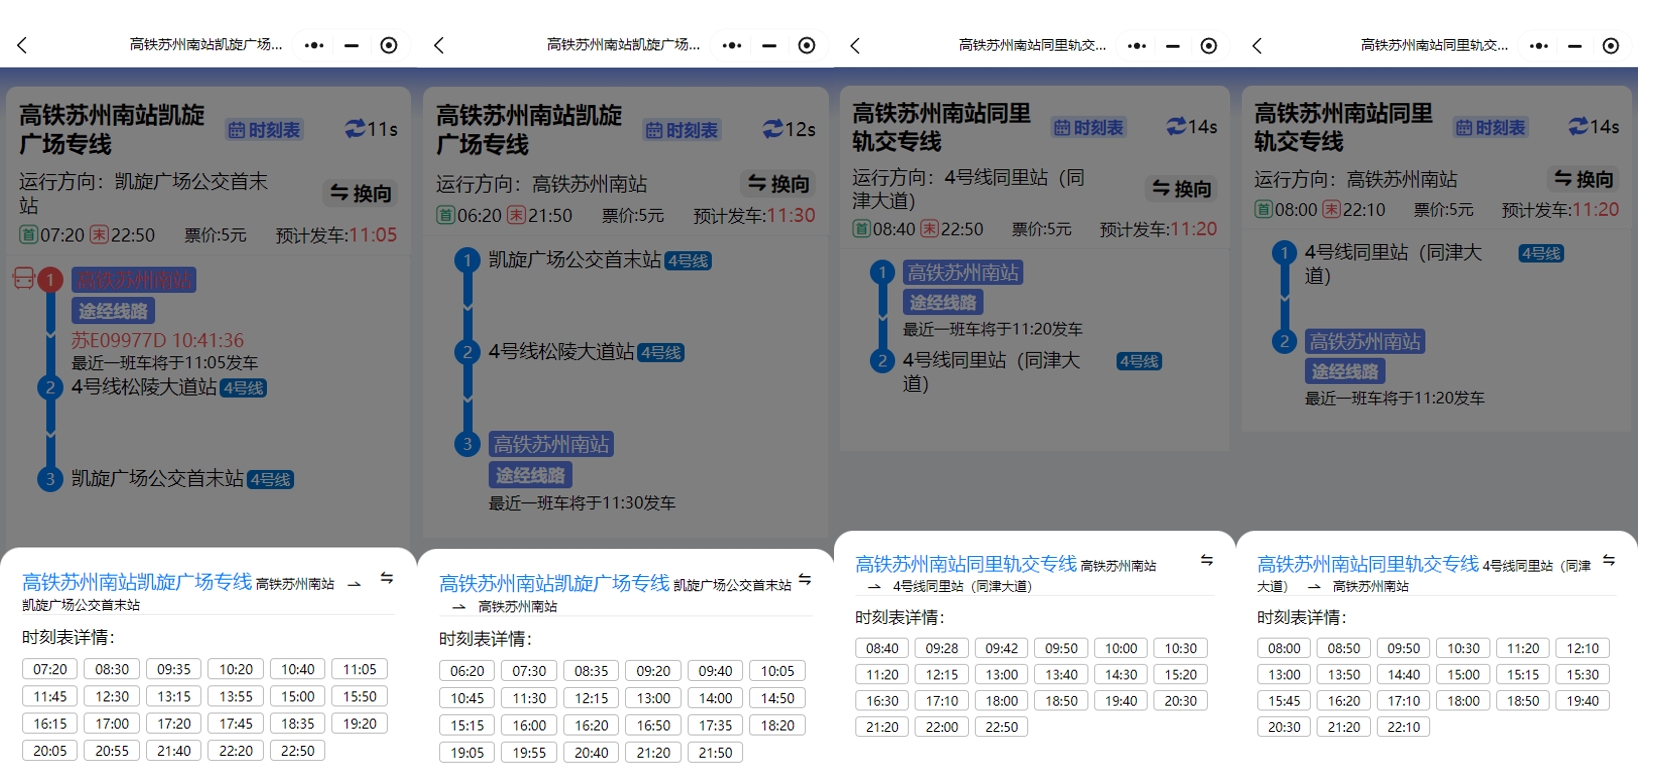The image size is (1664, 774).
Task: Swap direction icon in the sheet starting 凯旋广场公交首末站
Action: click(x=805, y=579)
